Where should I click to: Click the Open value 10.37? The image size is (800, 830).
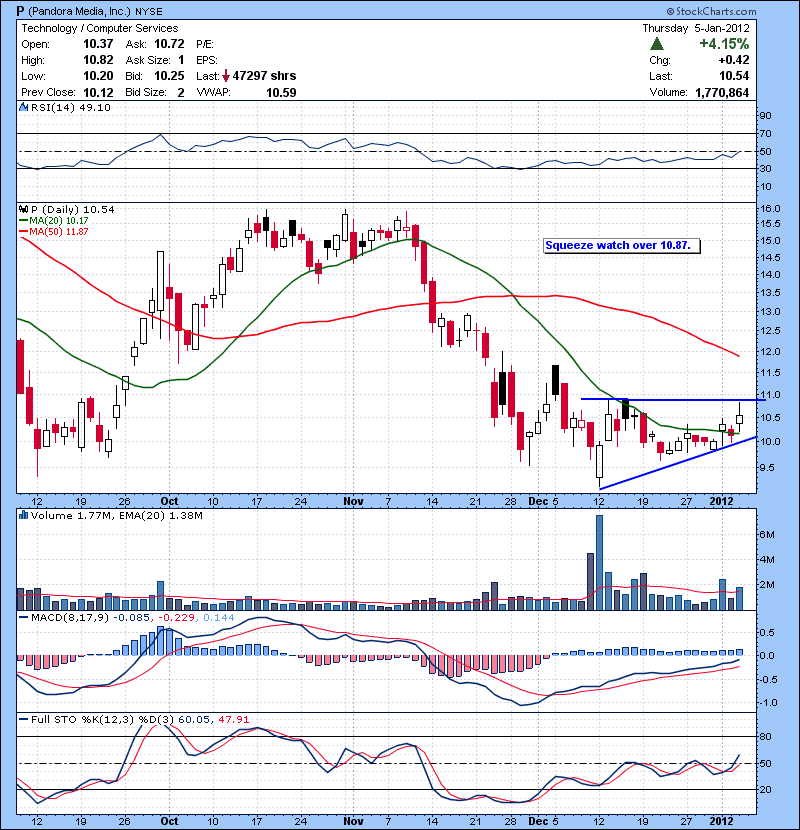pyautogui.click(x=98, y=44)
